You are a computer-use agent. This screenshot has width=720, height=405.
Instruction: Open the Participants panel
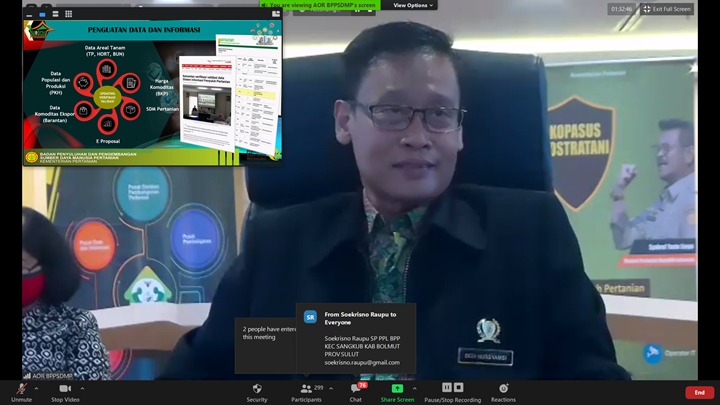point(306,389)
